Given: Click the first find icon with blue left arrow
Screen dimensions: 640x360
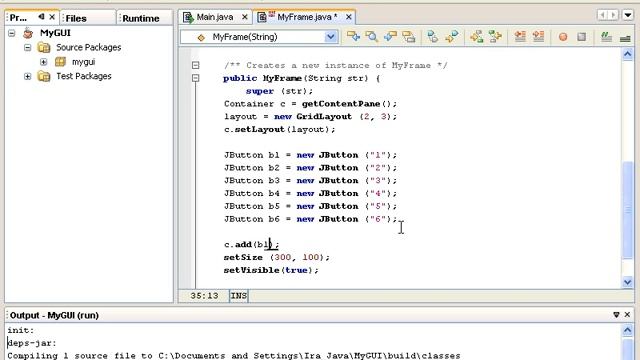Looking at the screenshot, I should click(353, 37).
